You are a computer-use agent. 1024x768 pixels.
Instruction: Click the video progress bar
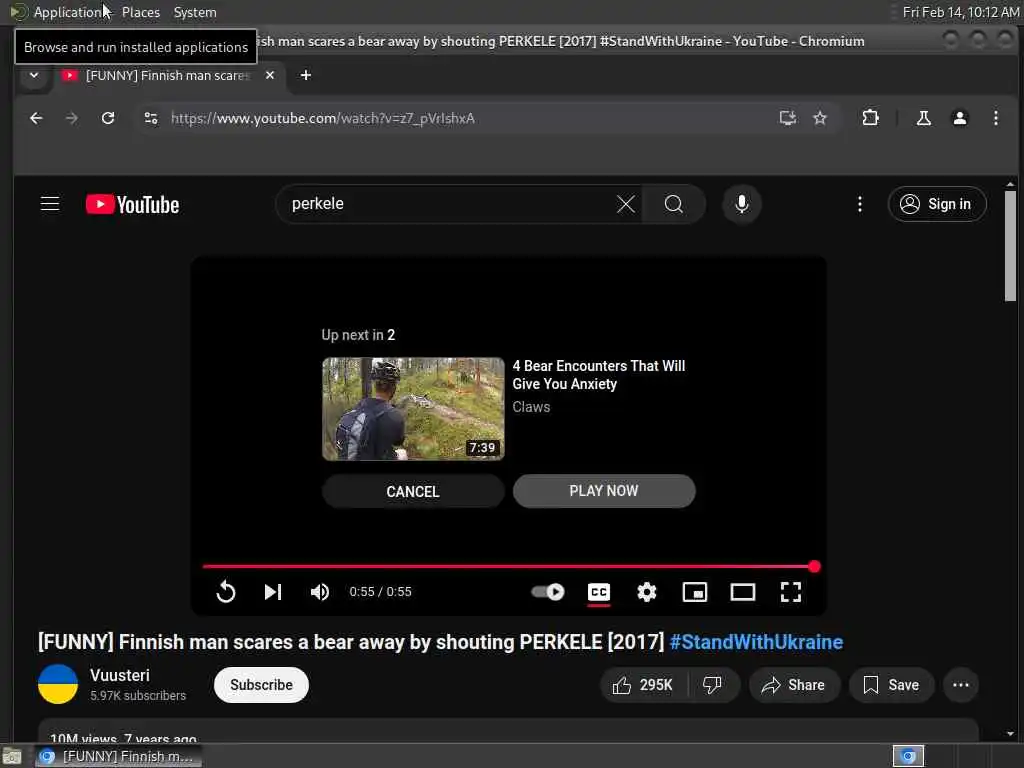click(x=510, y=566)
